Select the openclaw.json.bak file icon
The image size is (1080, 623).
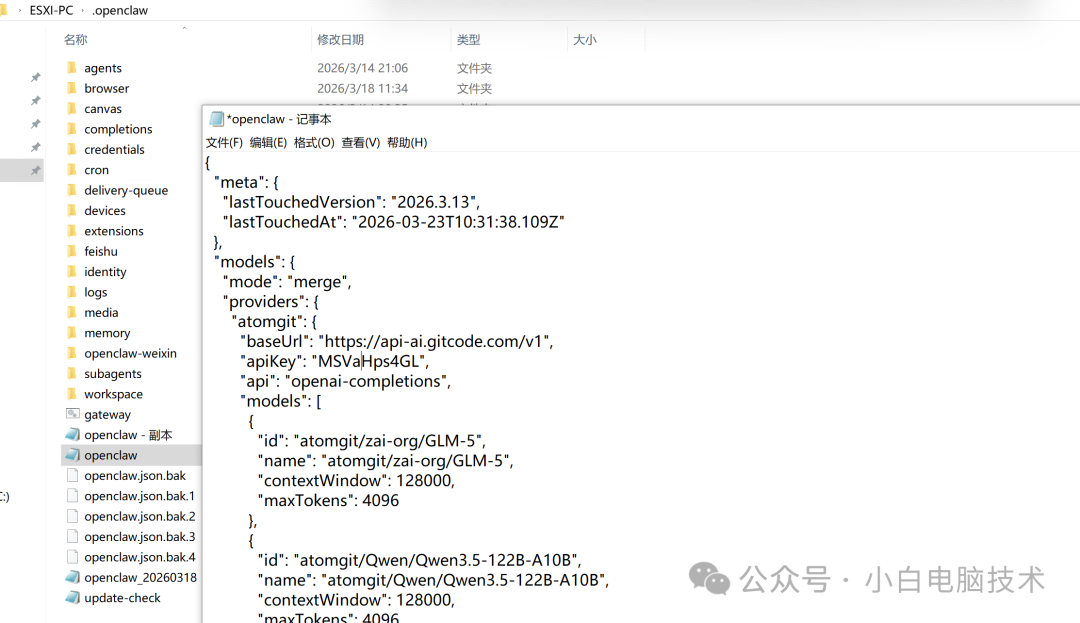click(72, 475)
